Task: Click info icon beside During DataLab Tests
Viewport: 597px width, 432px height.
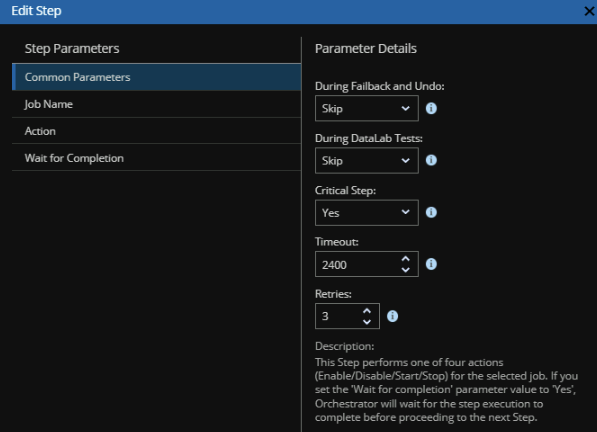Action: (431, 160)
